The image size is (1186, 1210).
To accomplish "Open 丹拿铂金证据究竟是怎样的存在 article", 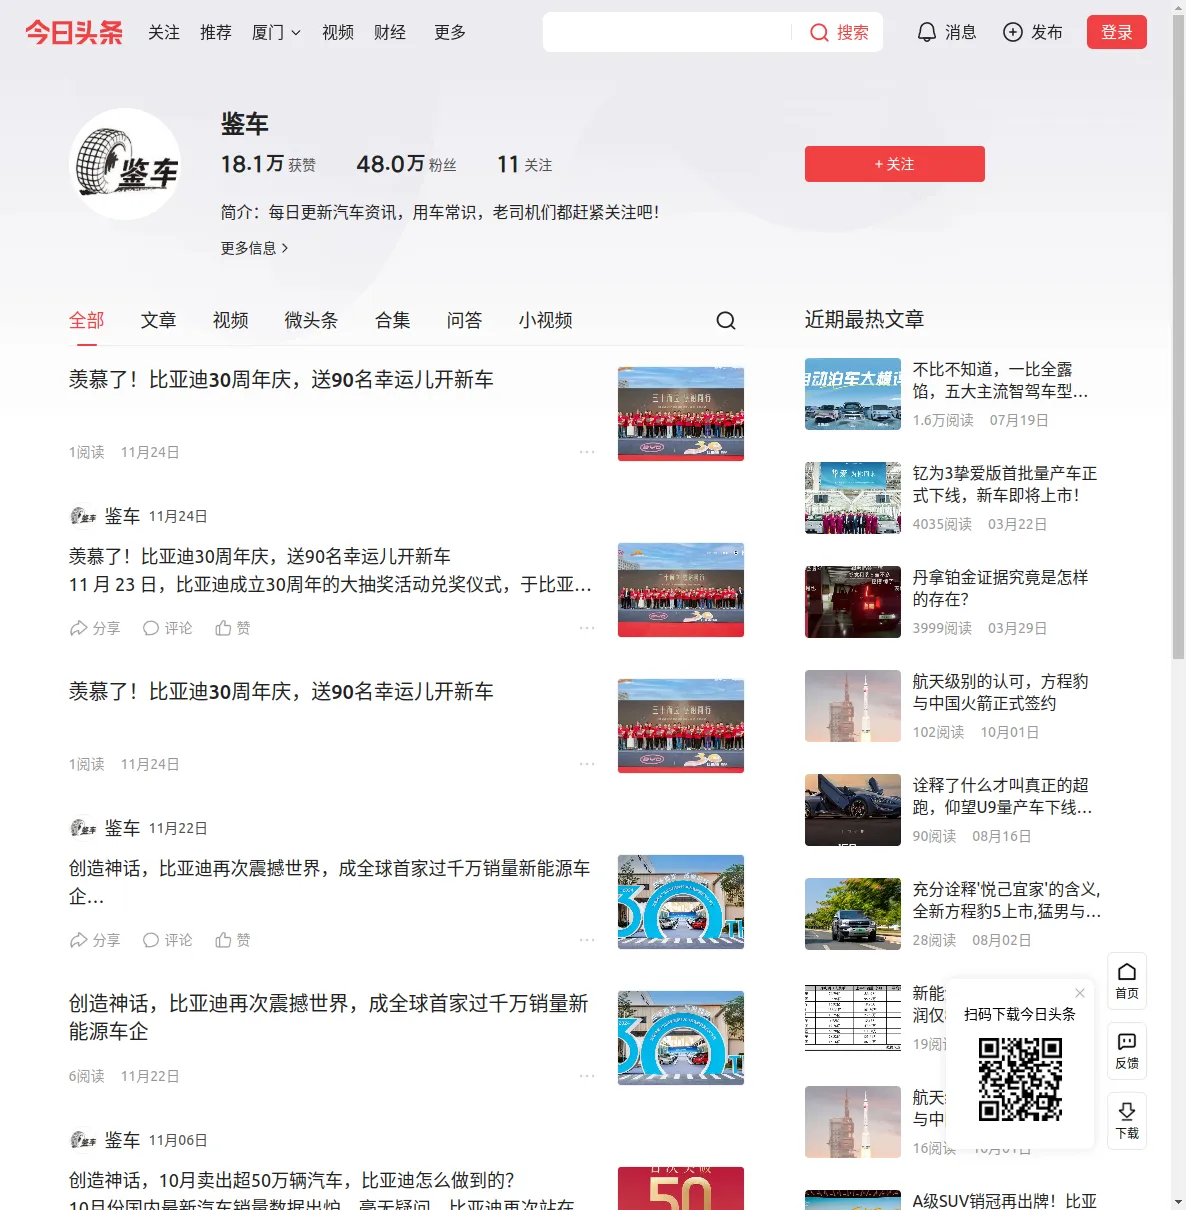I will pyautogui.click(x=1001, y=588).
